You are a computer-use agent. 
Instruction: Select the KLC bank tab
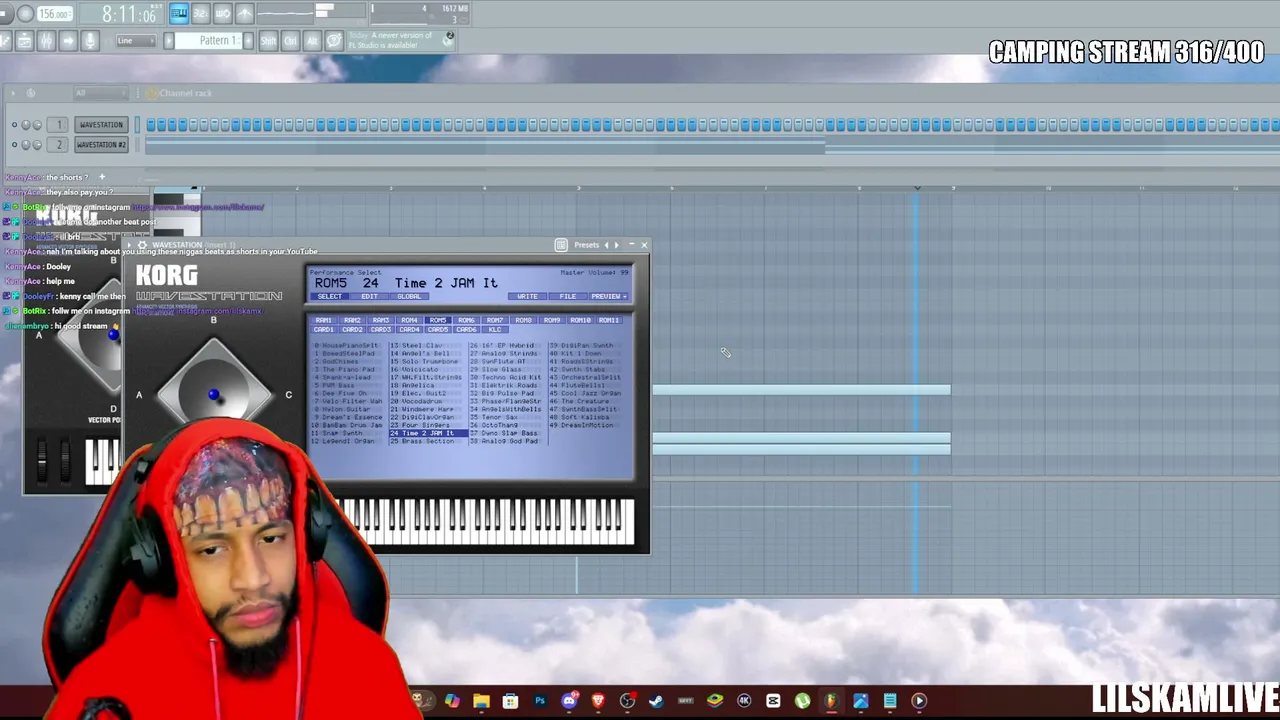tap(494, 330)
